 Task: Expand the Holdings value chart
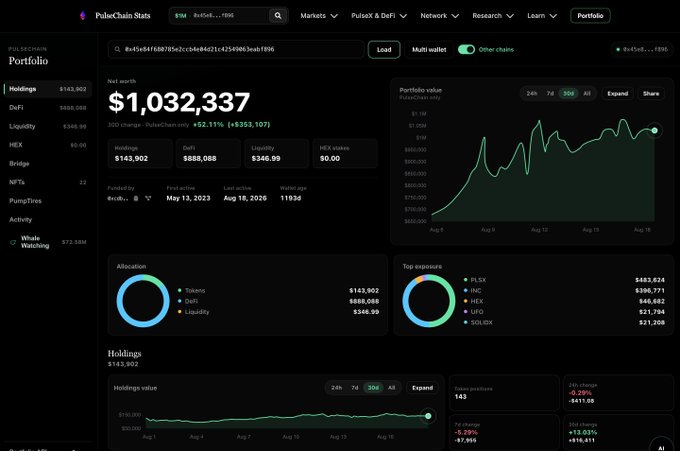(422, 388)
